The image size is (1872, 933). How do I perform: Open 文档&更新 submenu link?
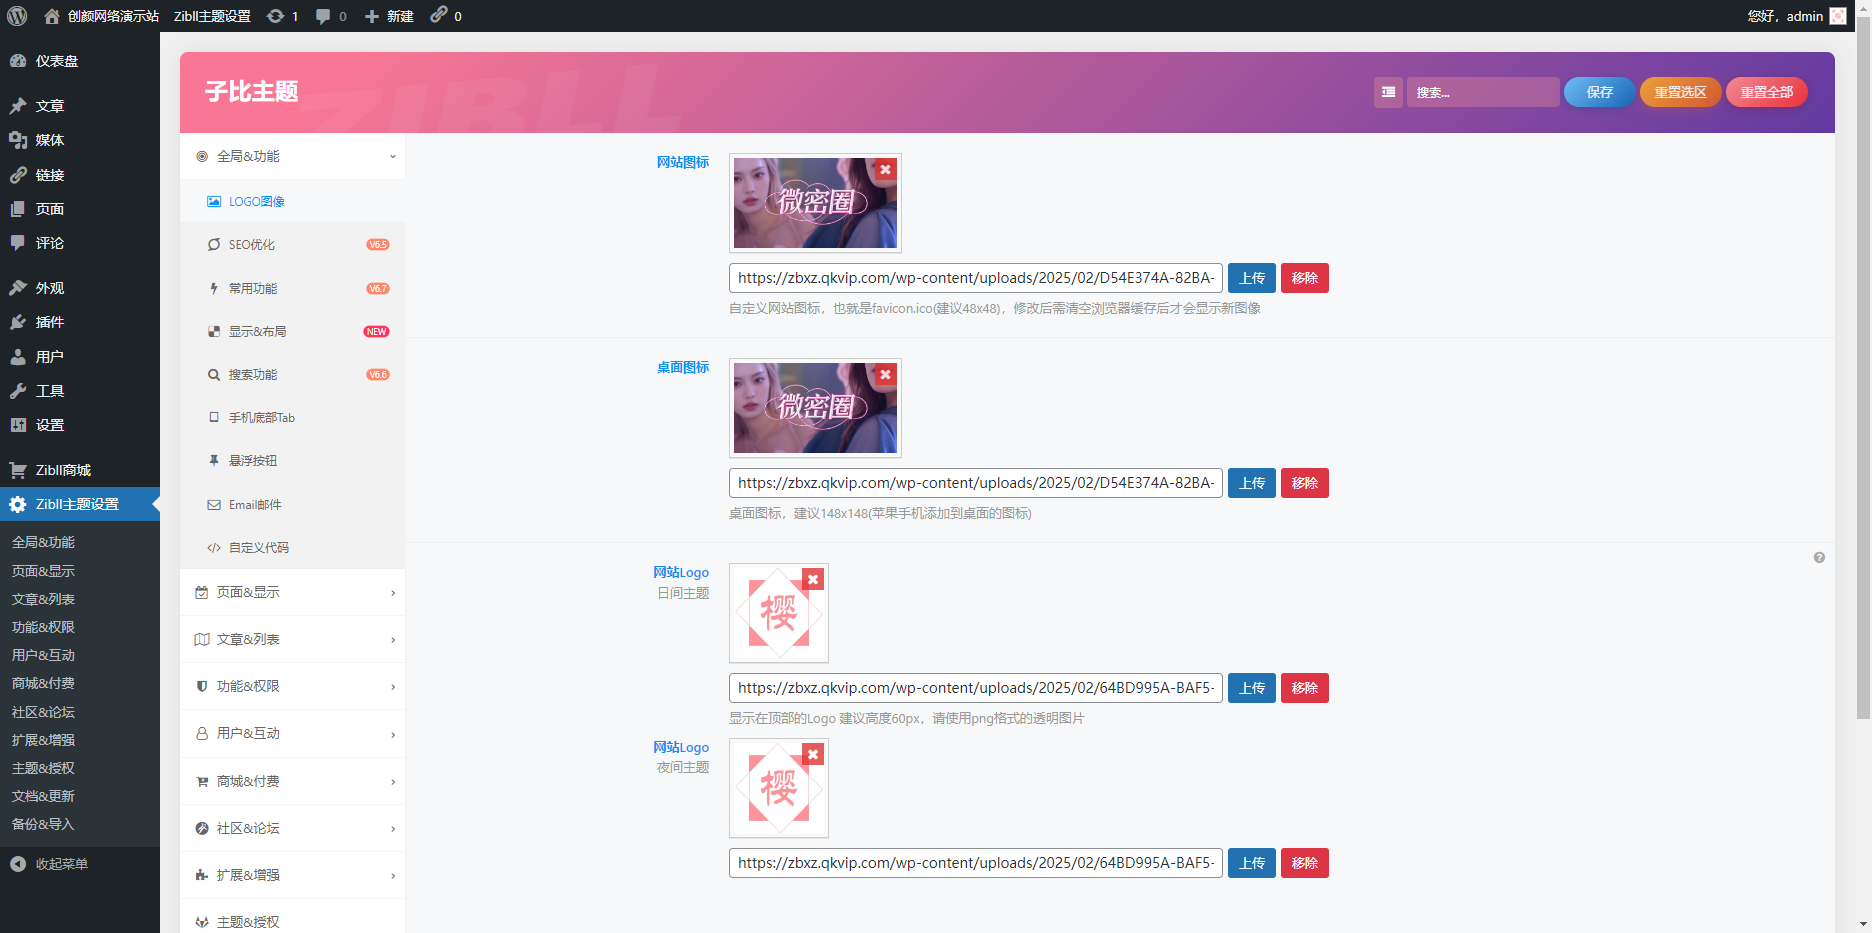point(43,796)
